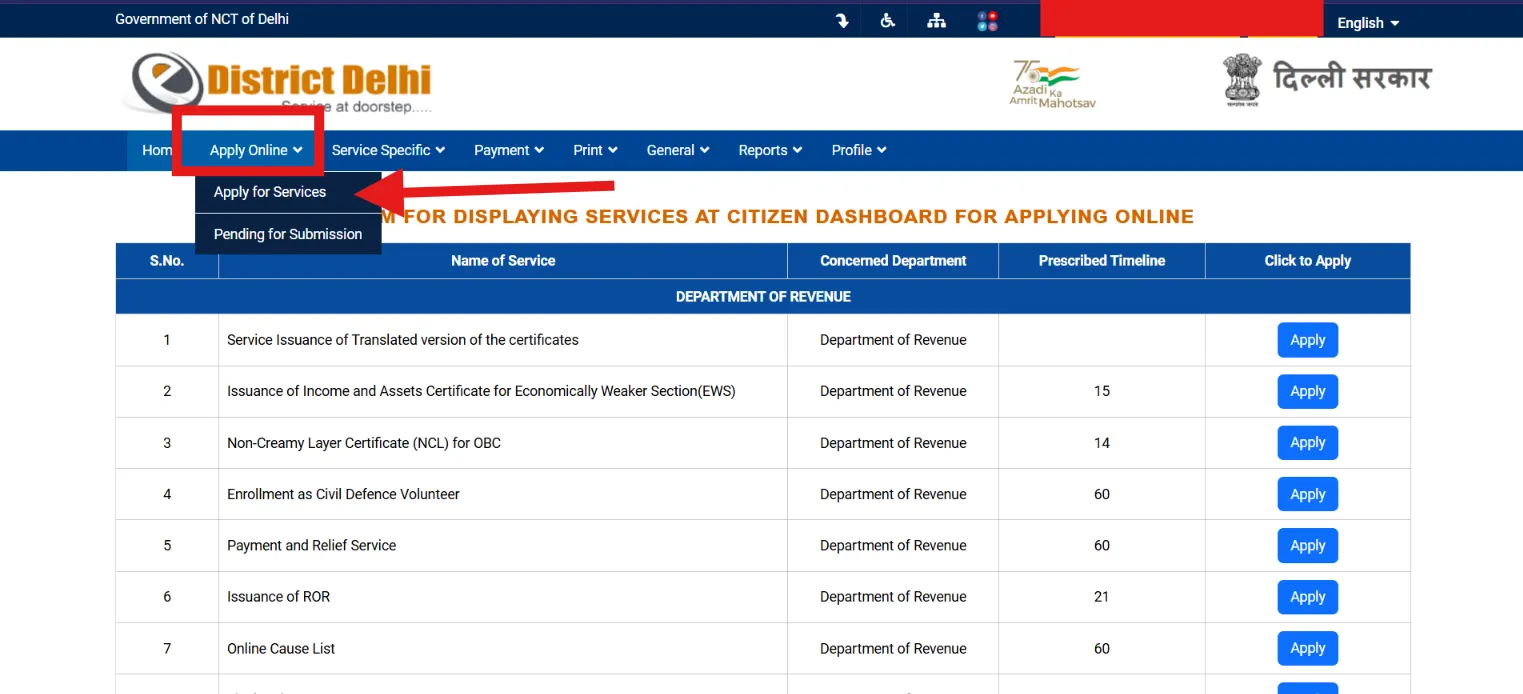Click the 'DEPARTMENT OF REVENUE' section row
Screen dimensions: 1523x694
click(x=763, y=297)
